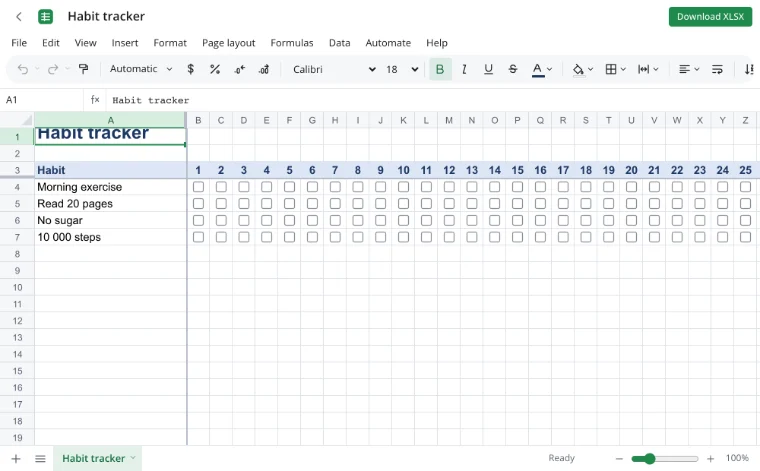Check 10 000 steps box for day 8

(358, 237)
